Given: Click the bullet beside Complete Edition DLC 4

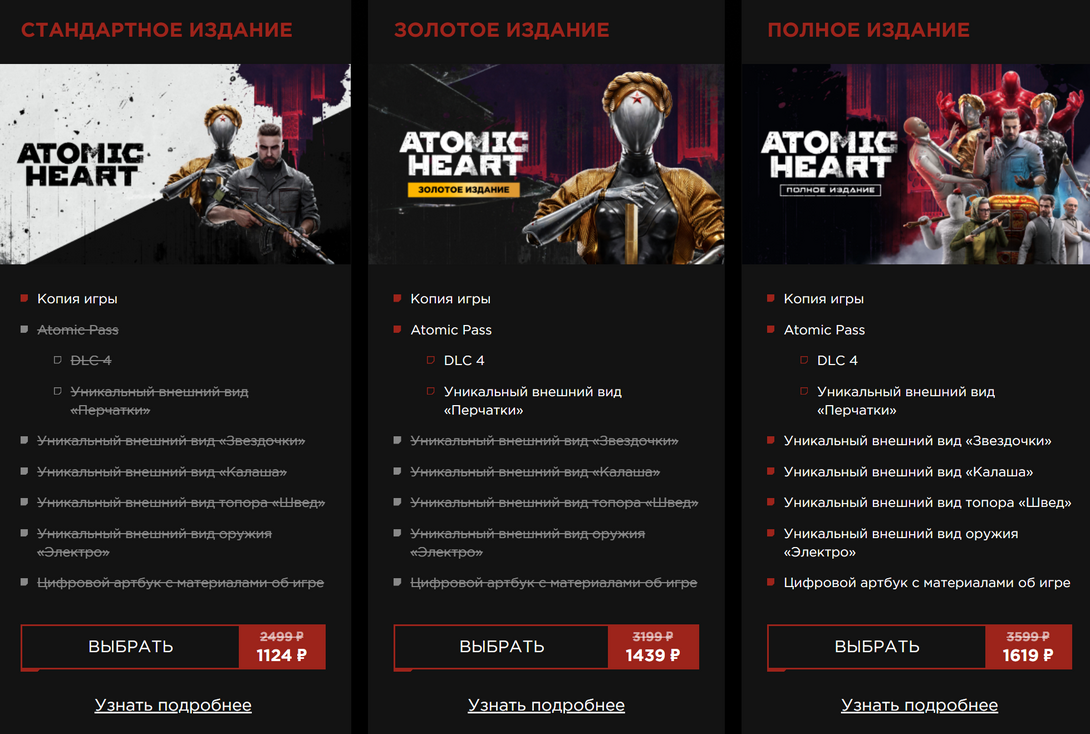Looking at the screenshot, I should pos(804,360).
